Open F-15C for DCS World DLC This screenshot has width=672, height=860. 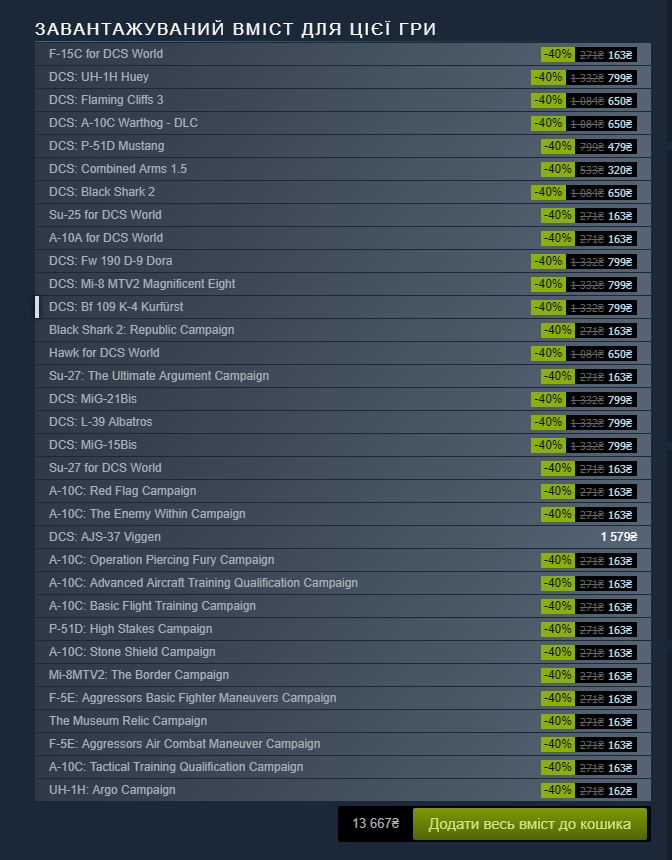coord(343,54)
